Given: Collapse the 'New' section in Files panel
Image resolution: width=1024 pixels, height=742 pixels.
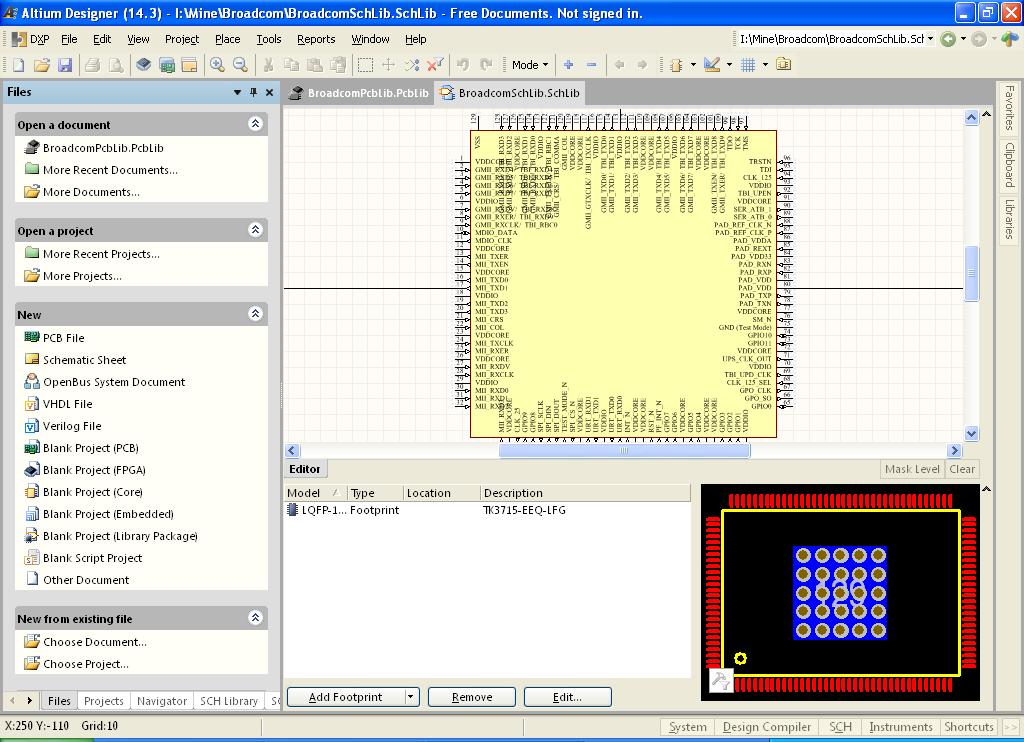Looking at the screenshot, I should pos(255,314).
